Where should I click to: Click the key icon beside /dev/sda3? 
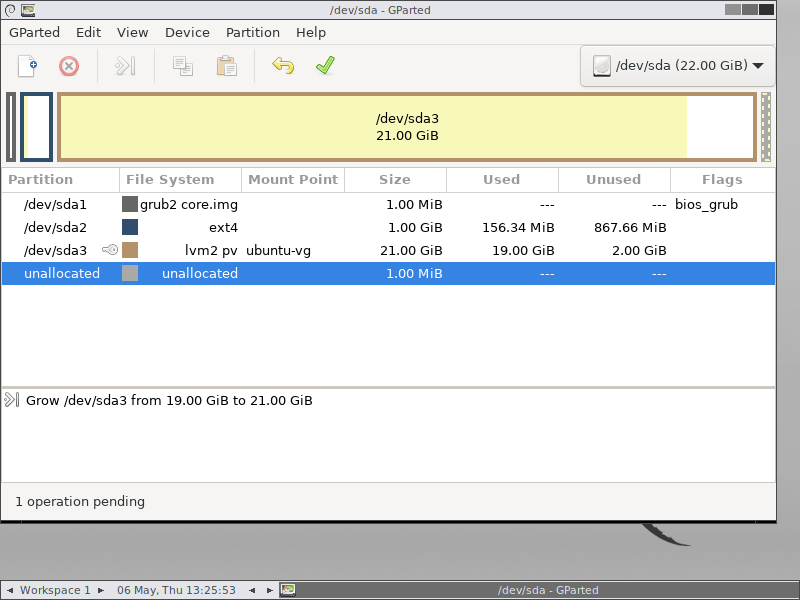[109, 250]
